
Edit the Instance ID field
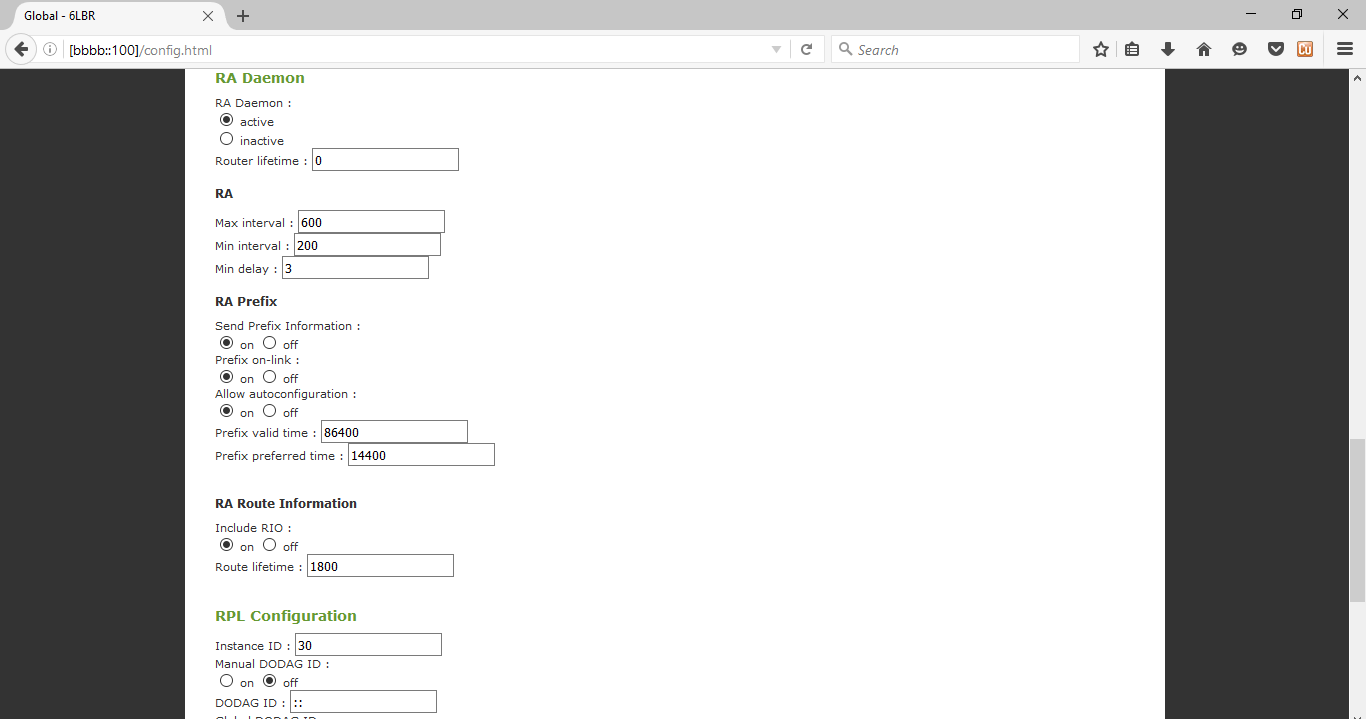[368, 645]
